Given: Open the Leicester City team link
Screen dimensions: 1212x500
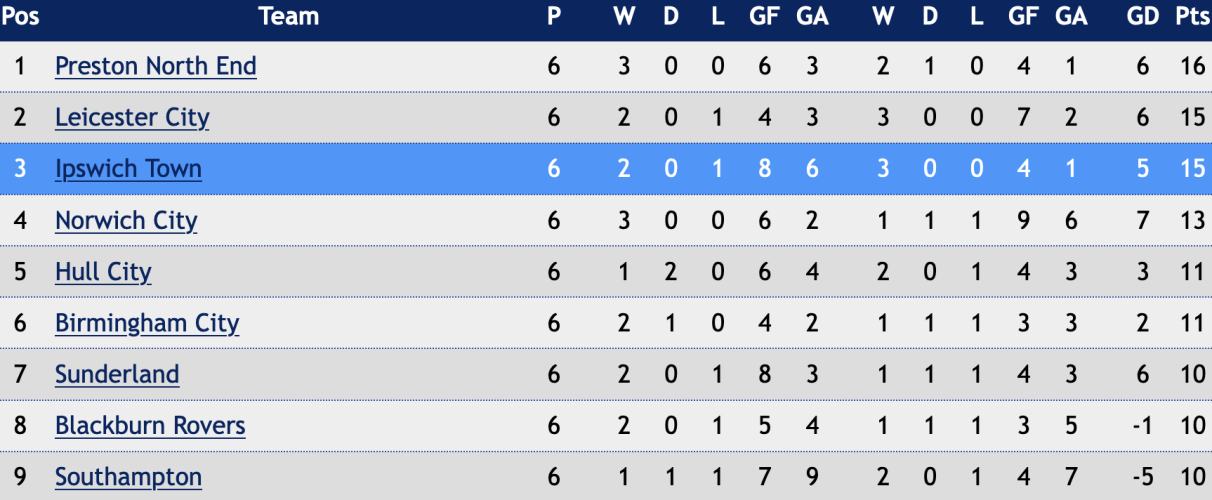Looking at the screenshot, I should point(132,117).
